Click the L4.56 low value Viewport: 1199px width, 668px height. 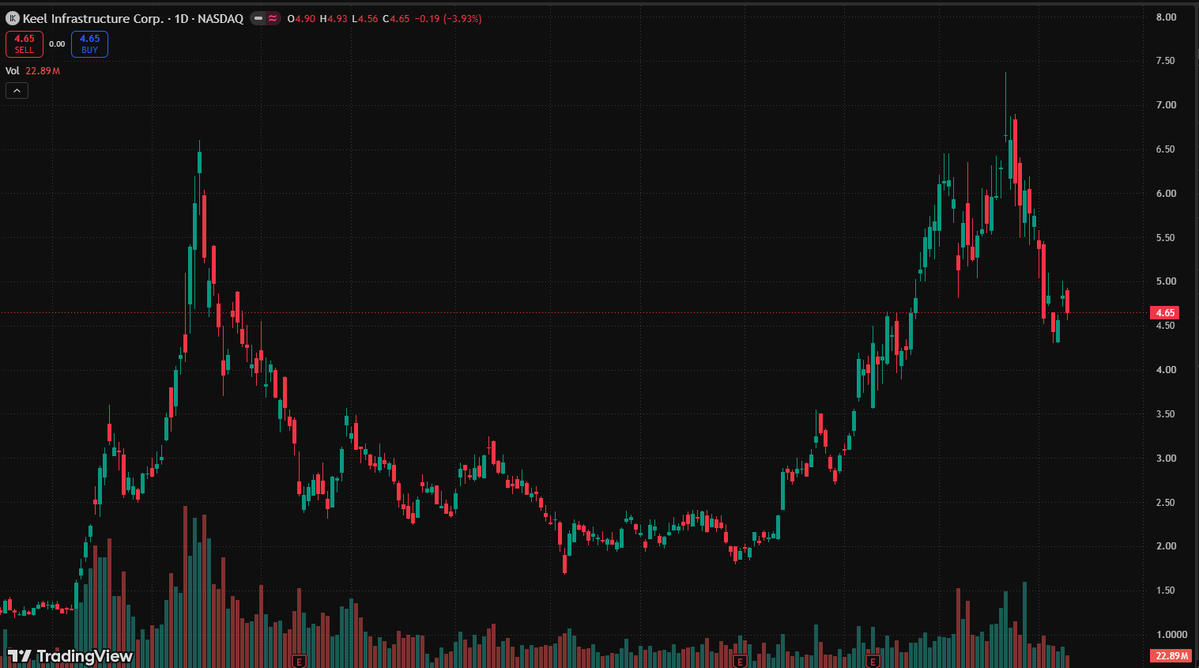point(365,18)
